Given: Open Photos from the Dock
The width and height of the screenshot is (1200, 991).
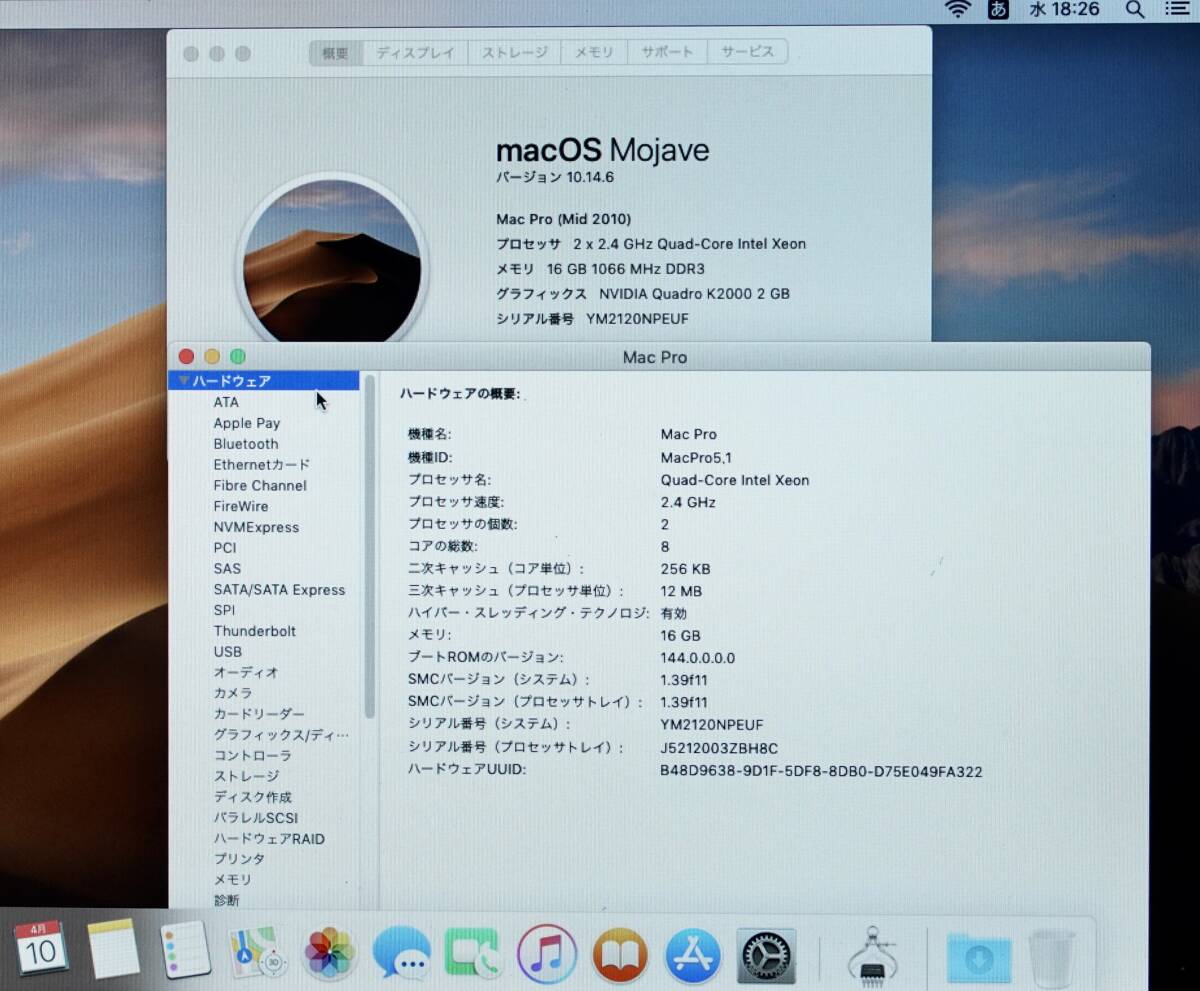Looking at the screenshot, I should tap(330, 953).
